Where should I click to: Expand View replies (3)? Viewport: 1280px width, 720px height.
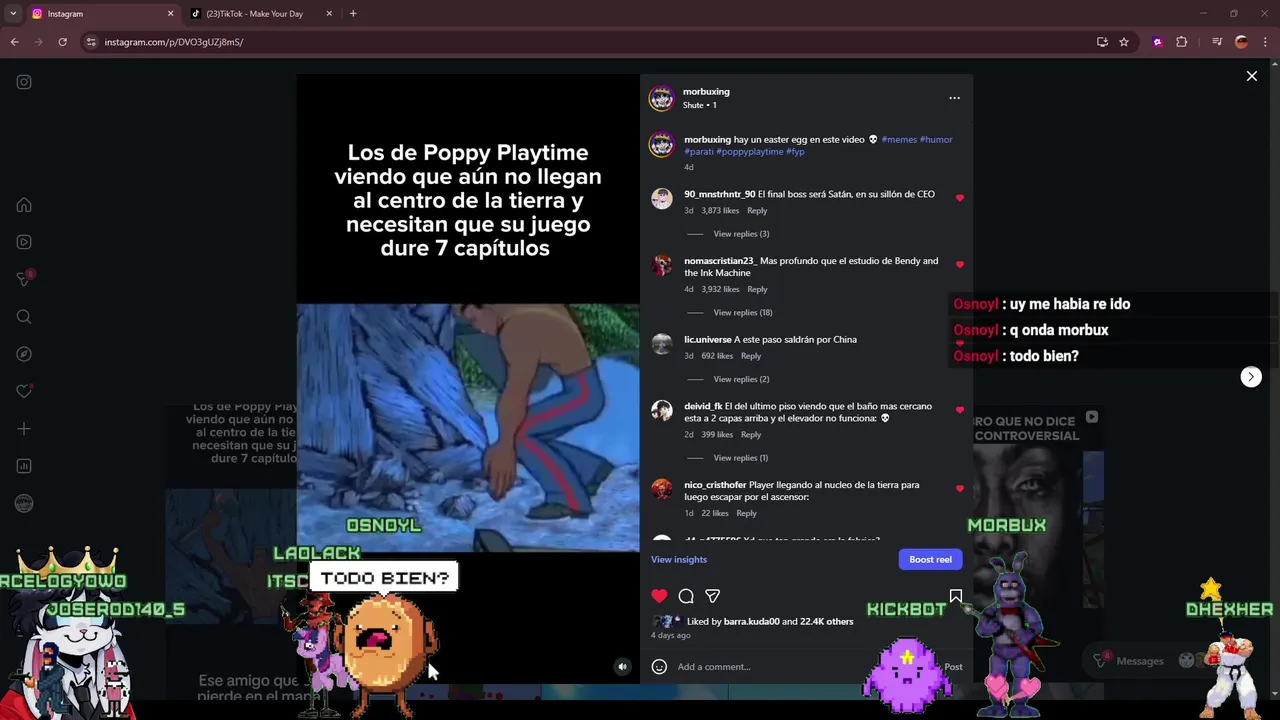click(741, 234)
